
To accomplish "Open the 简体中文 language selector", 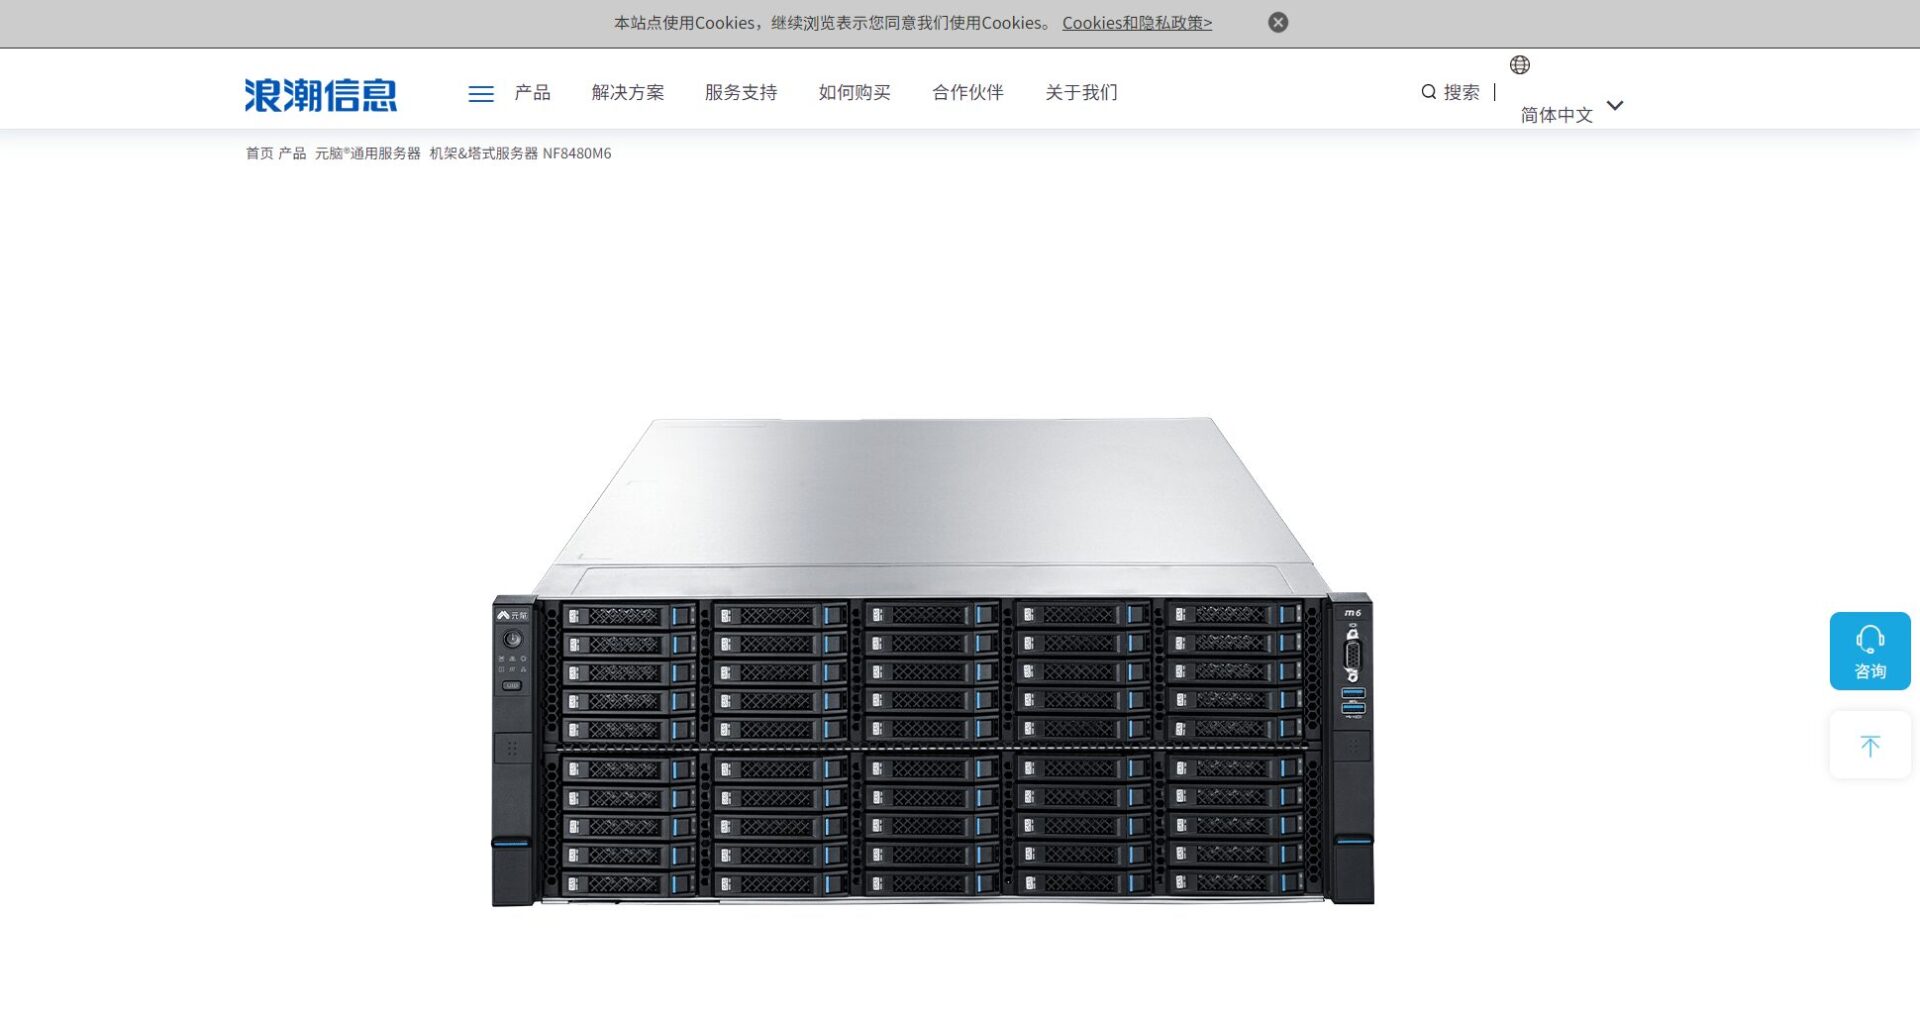I will [x=1556, y=115].
